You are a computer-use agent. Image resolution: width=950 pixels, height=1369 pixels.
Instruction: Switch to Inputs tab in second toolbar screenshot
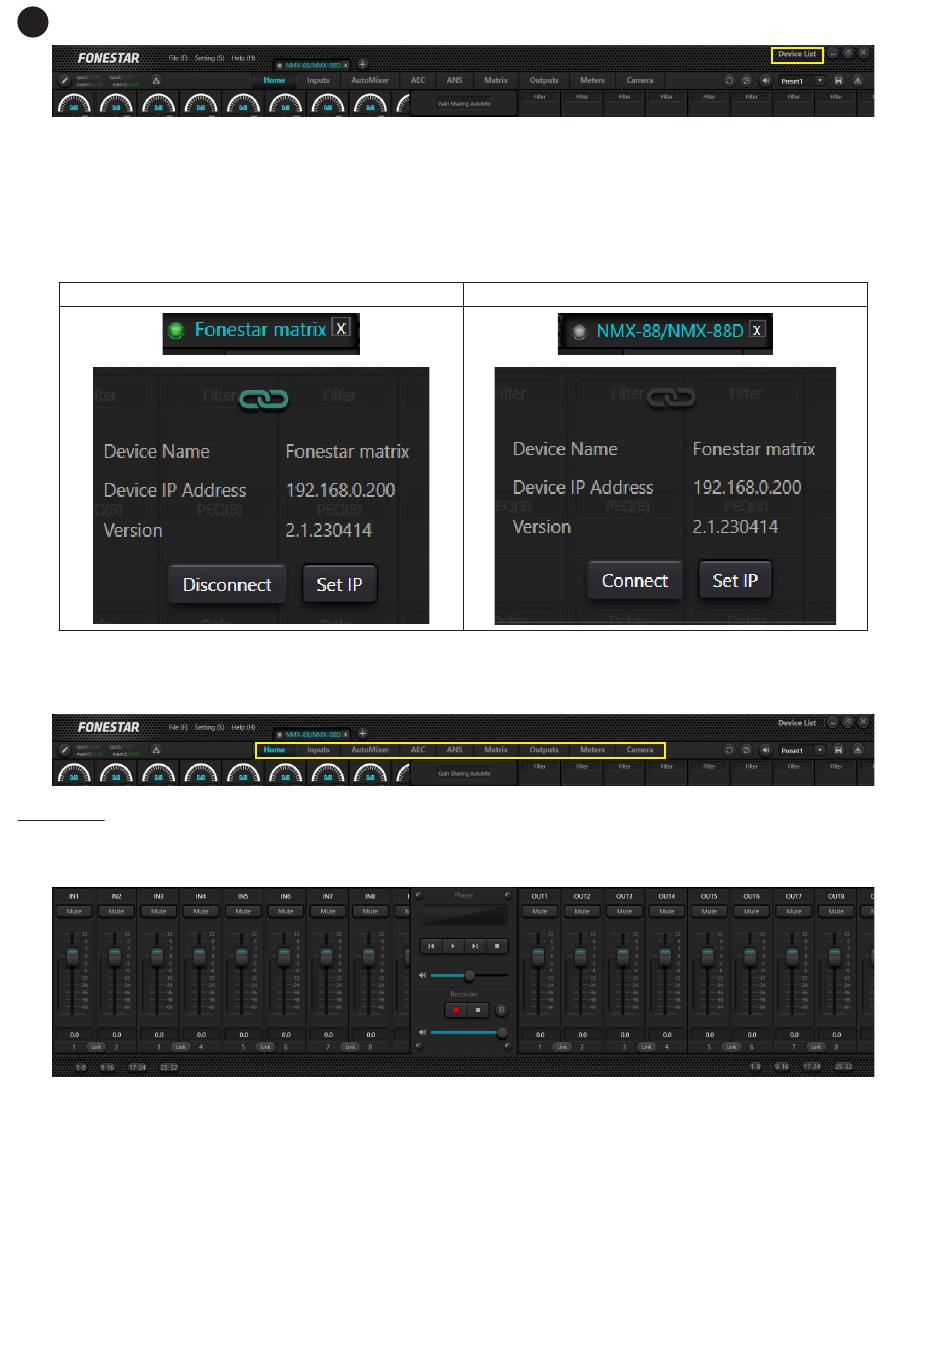coord(318,750)
